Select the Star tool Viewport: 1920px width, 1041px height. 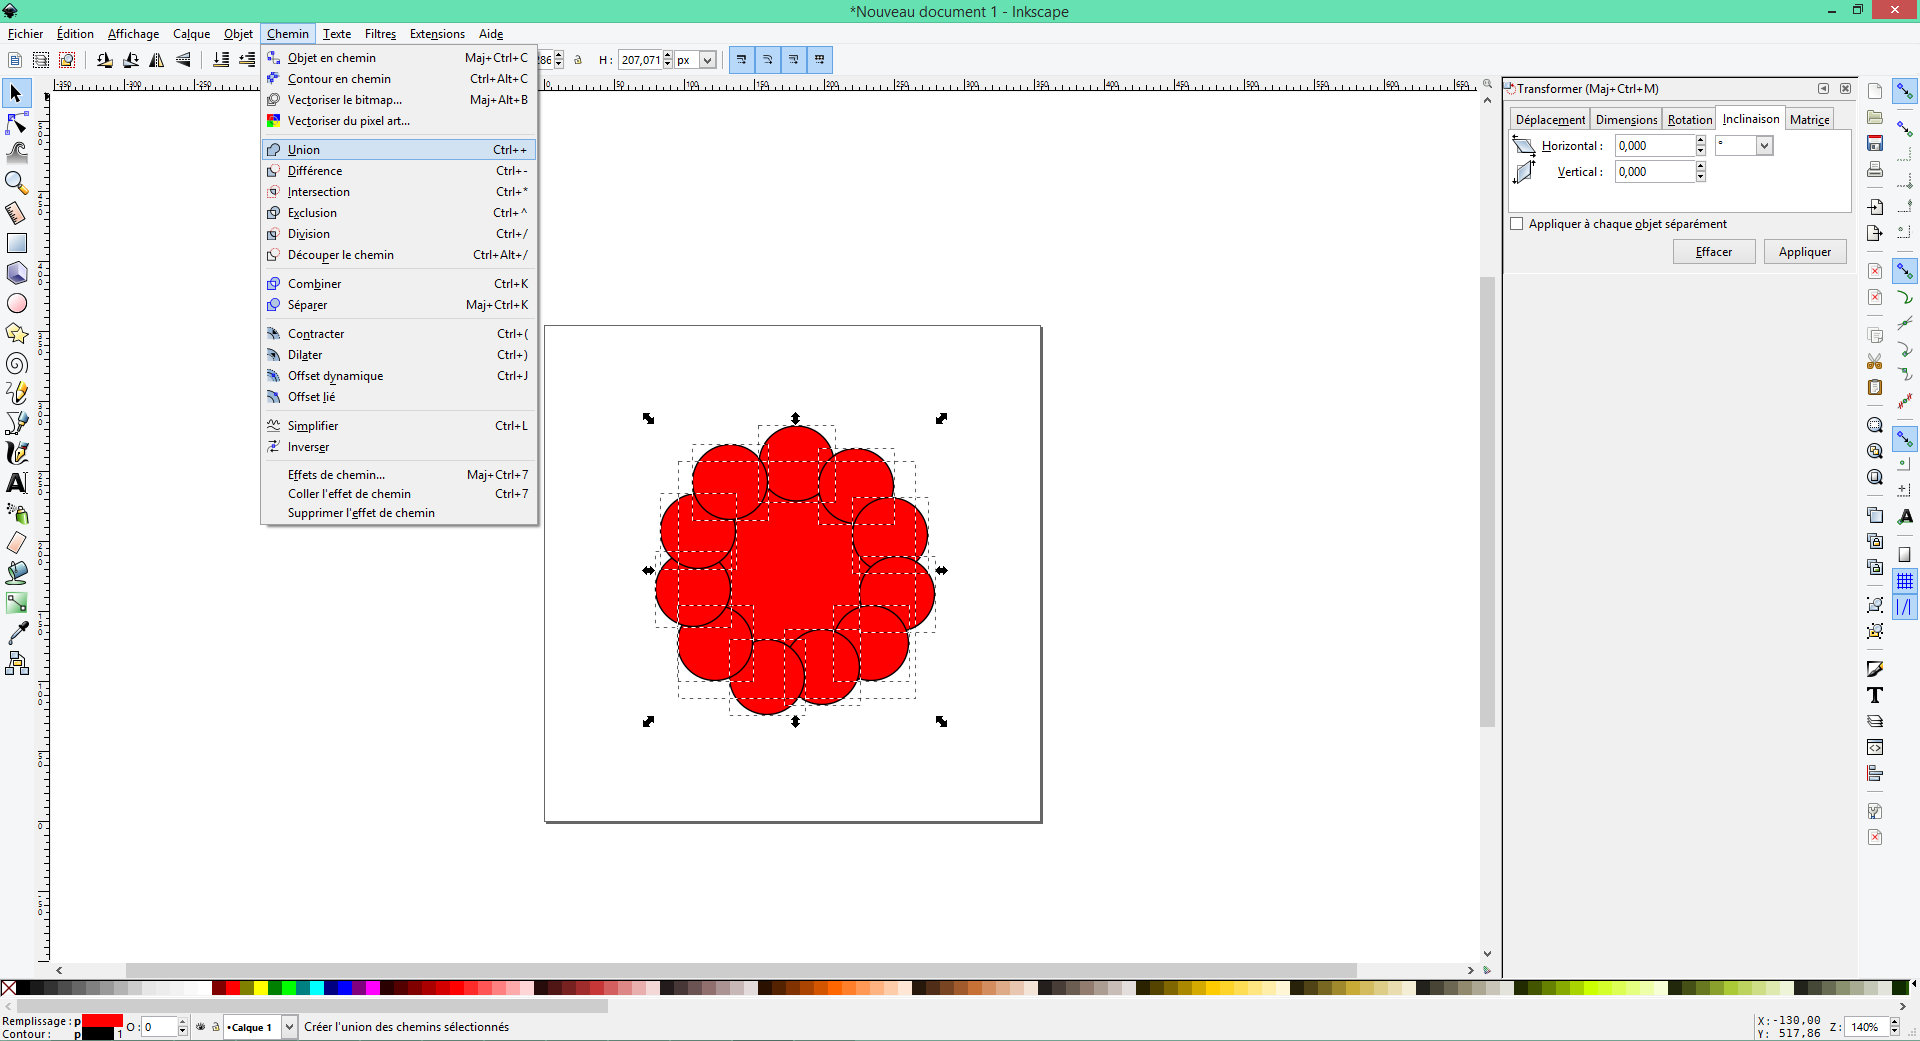coord(16,333)
